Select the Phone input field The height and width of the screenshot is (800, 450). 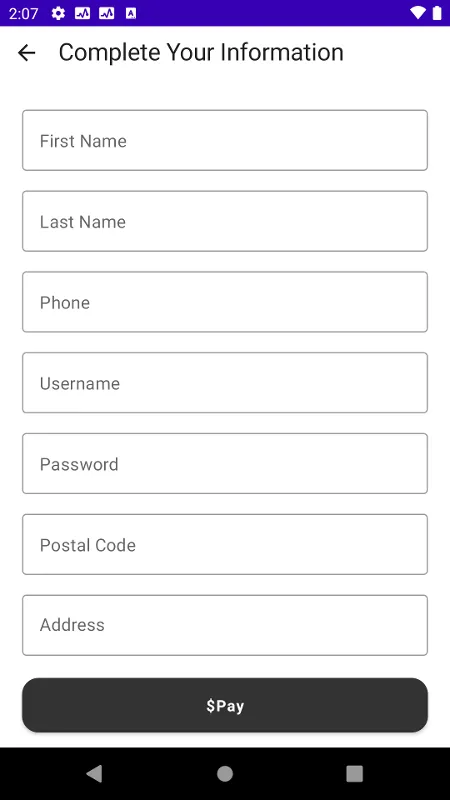225,302
